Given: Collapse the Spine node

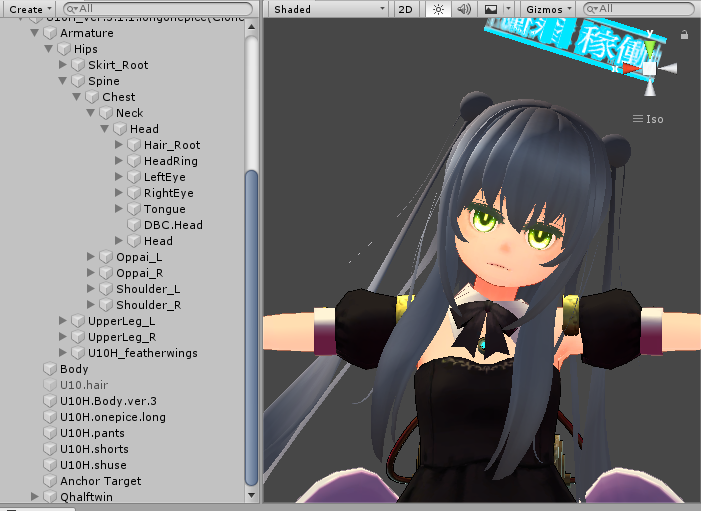Looking at the screenshot, I should pos(63,81).
